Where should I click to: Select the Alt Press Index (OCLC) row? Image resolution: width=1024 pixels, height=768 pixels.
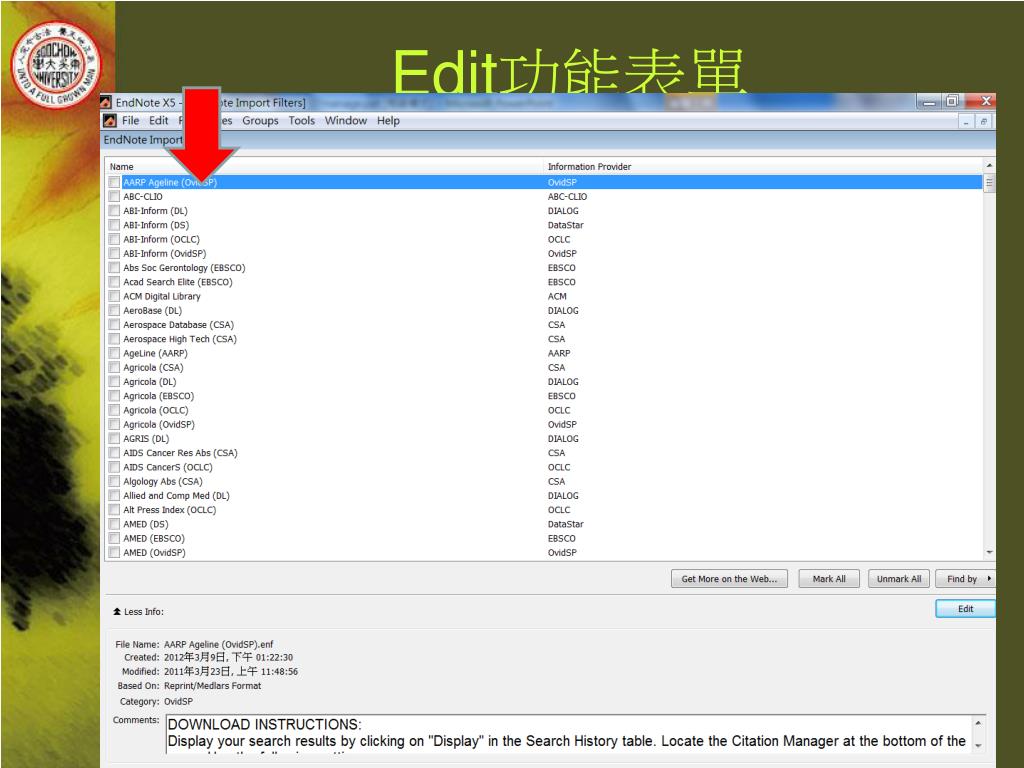pos(545,510)
